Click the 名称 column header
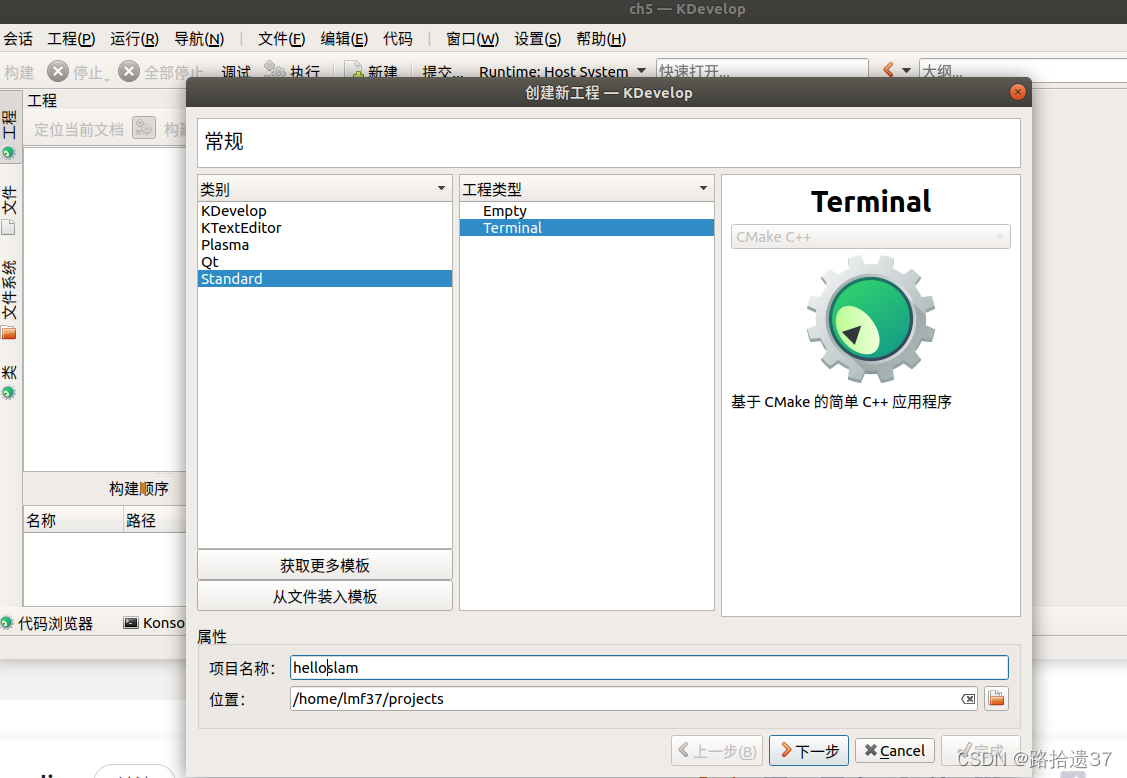 coord(73,520)
